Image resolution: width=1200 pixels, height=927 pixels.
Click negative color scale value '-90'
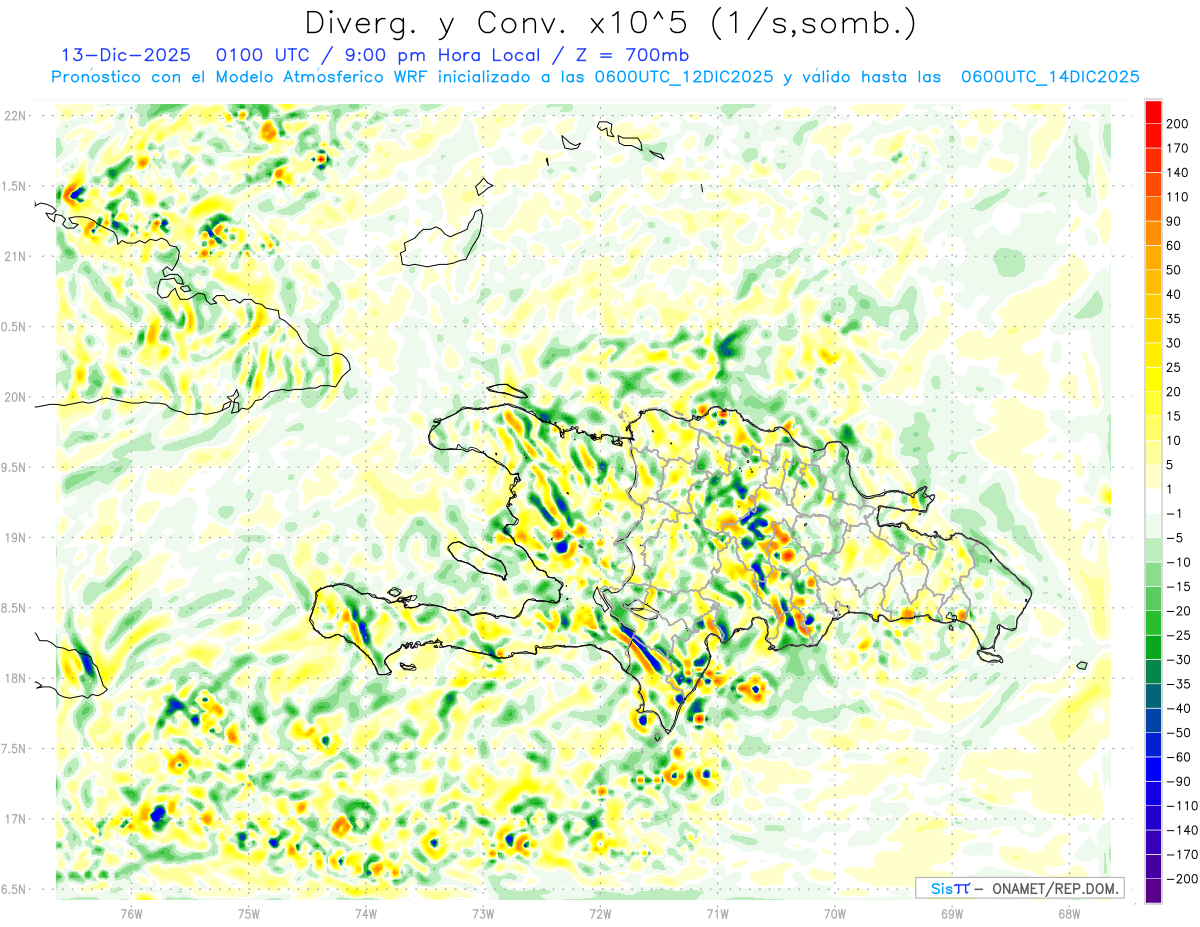(x=1179, y=782)
